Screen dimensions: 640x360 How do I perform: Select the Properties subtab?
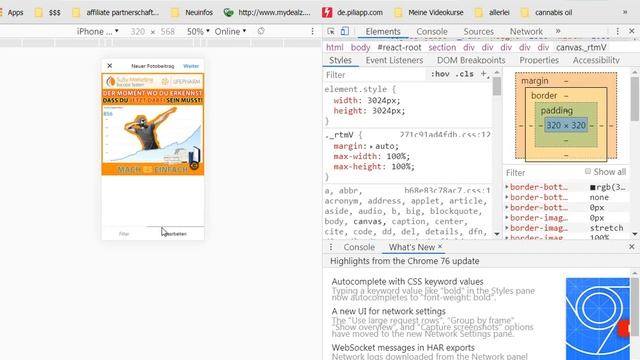[539, 60]
